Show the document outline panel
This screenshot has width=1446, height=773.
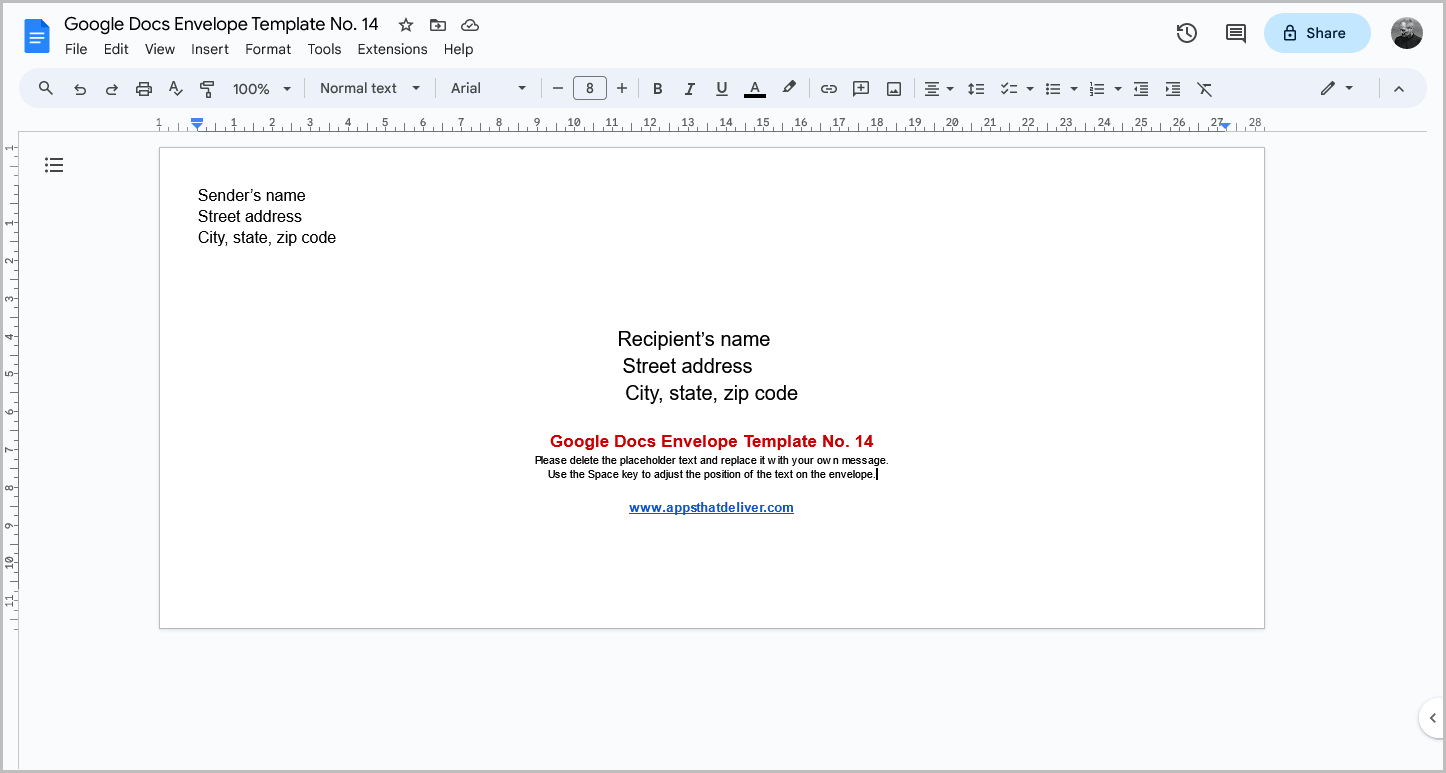(x=54, y=165)
